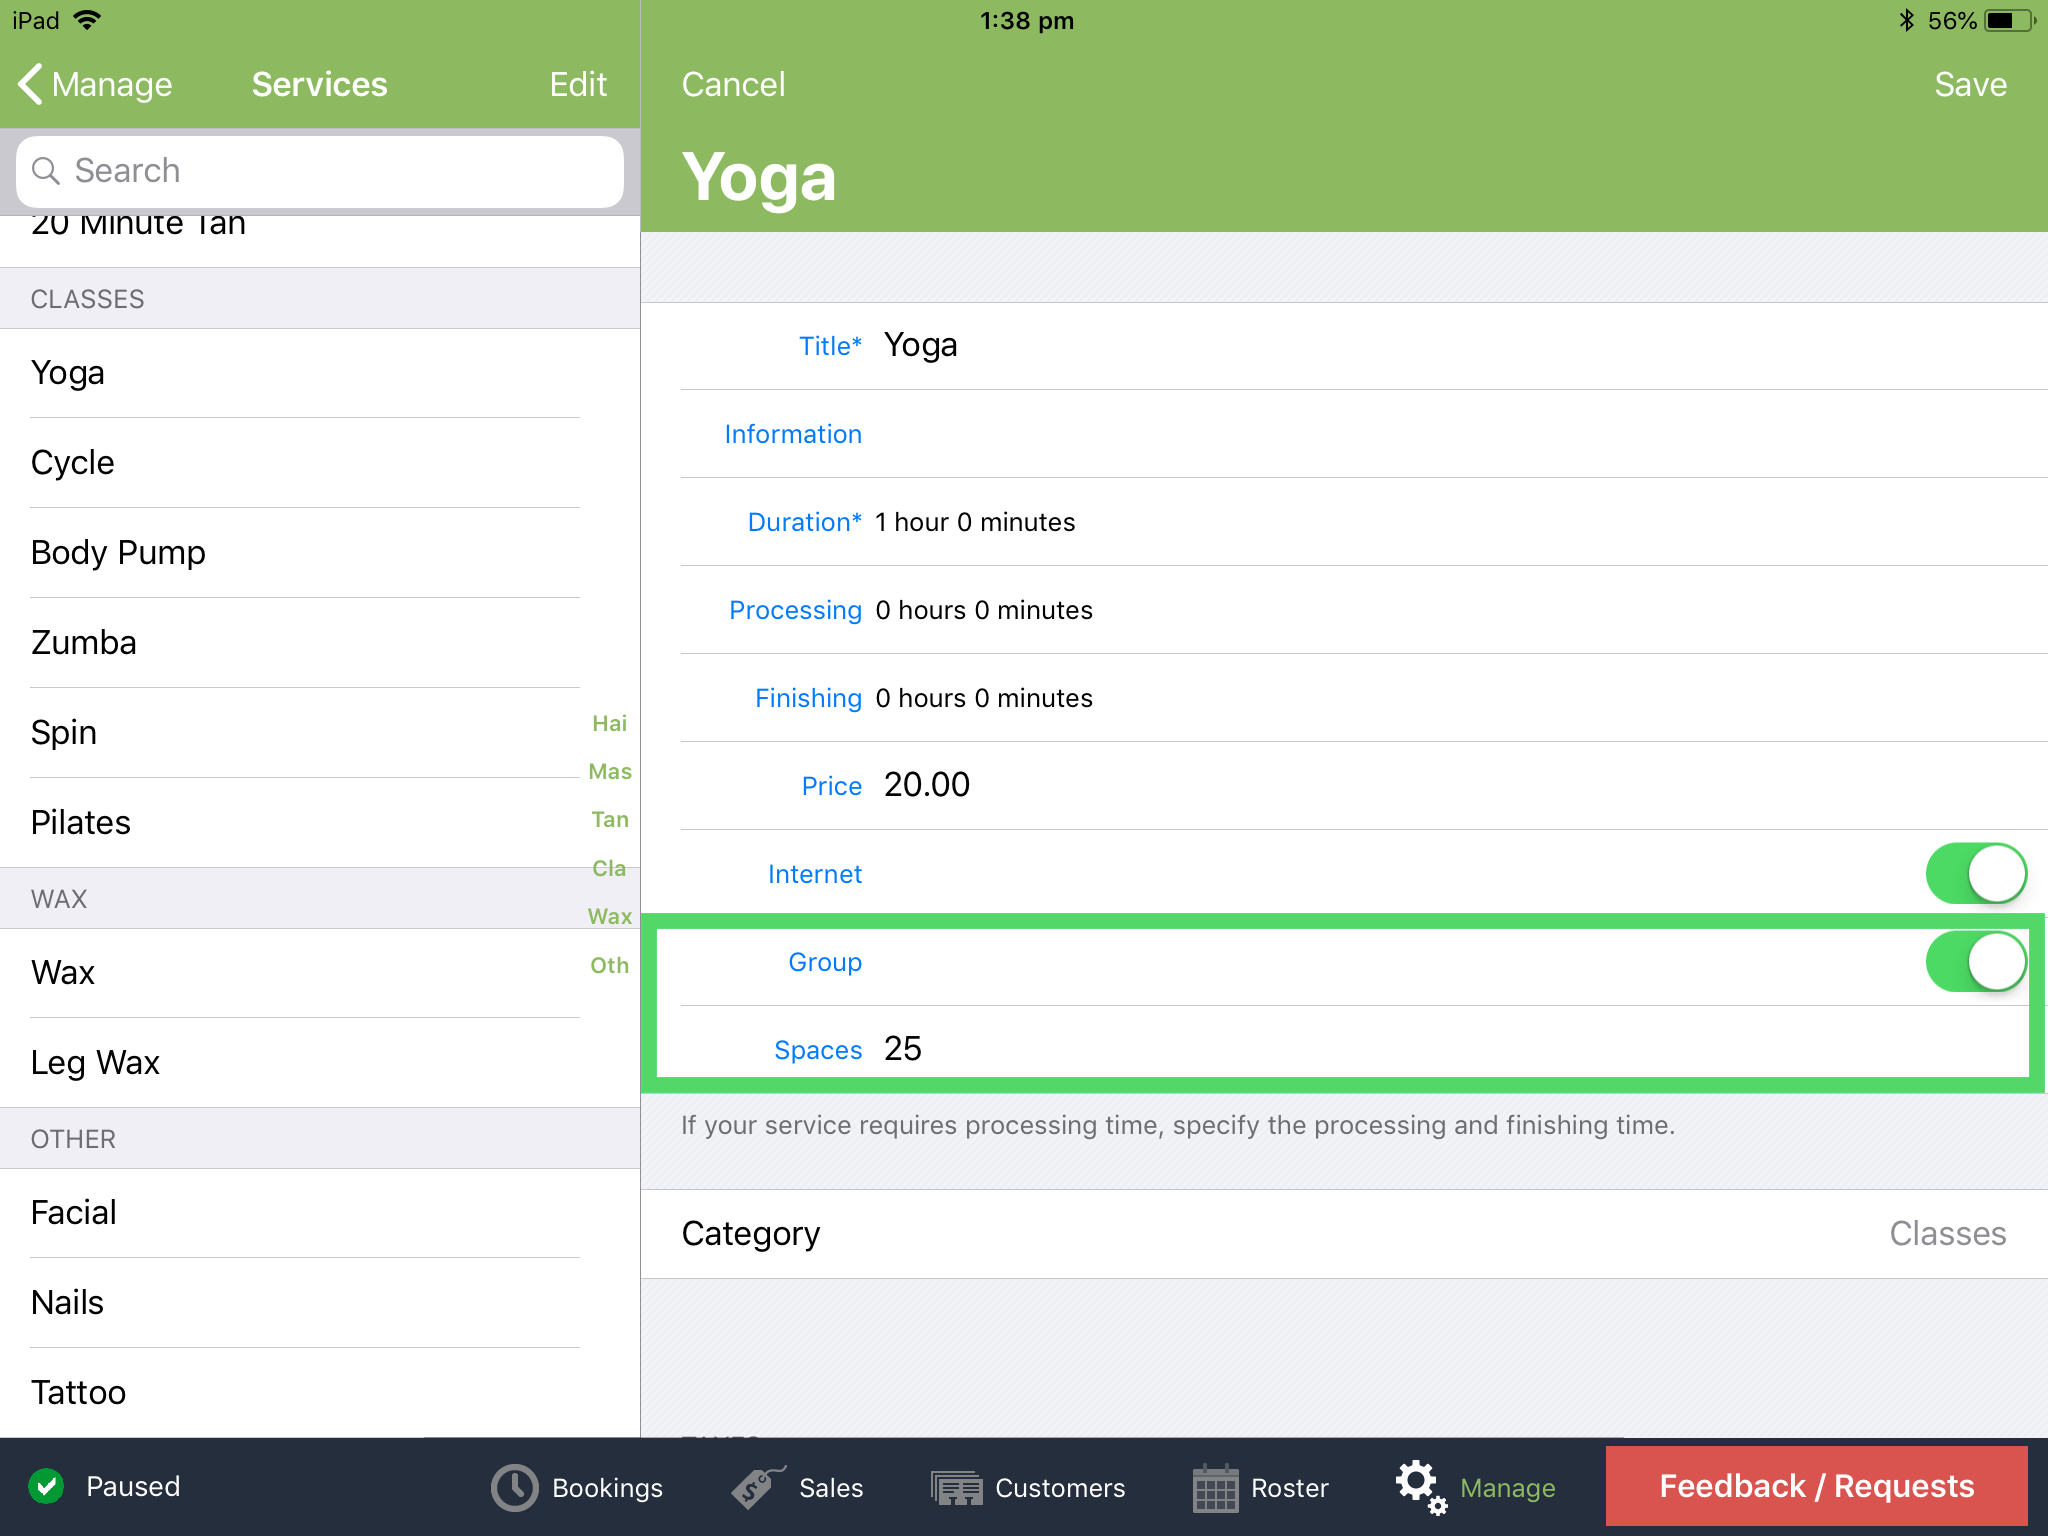The image size is (2048, 1536).
Task: Open the Duration picker for Yoga
Action: [975, 521]
